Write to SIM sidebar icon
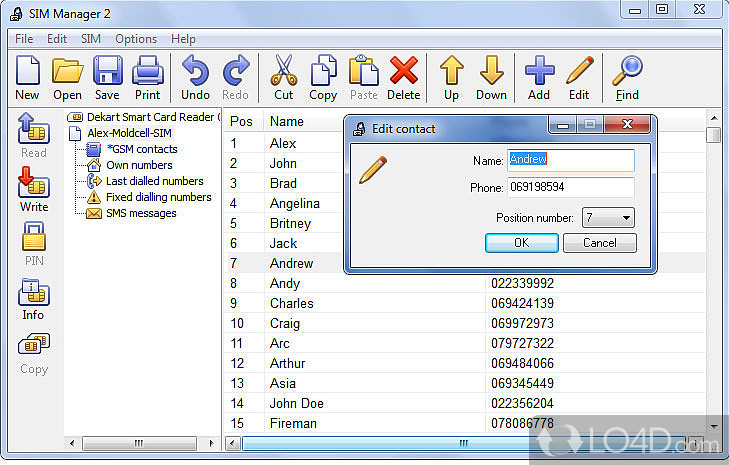This screenshot has height=465, width=729. pyautogui.click(x=34, y=187)
